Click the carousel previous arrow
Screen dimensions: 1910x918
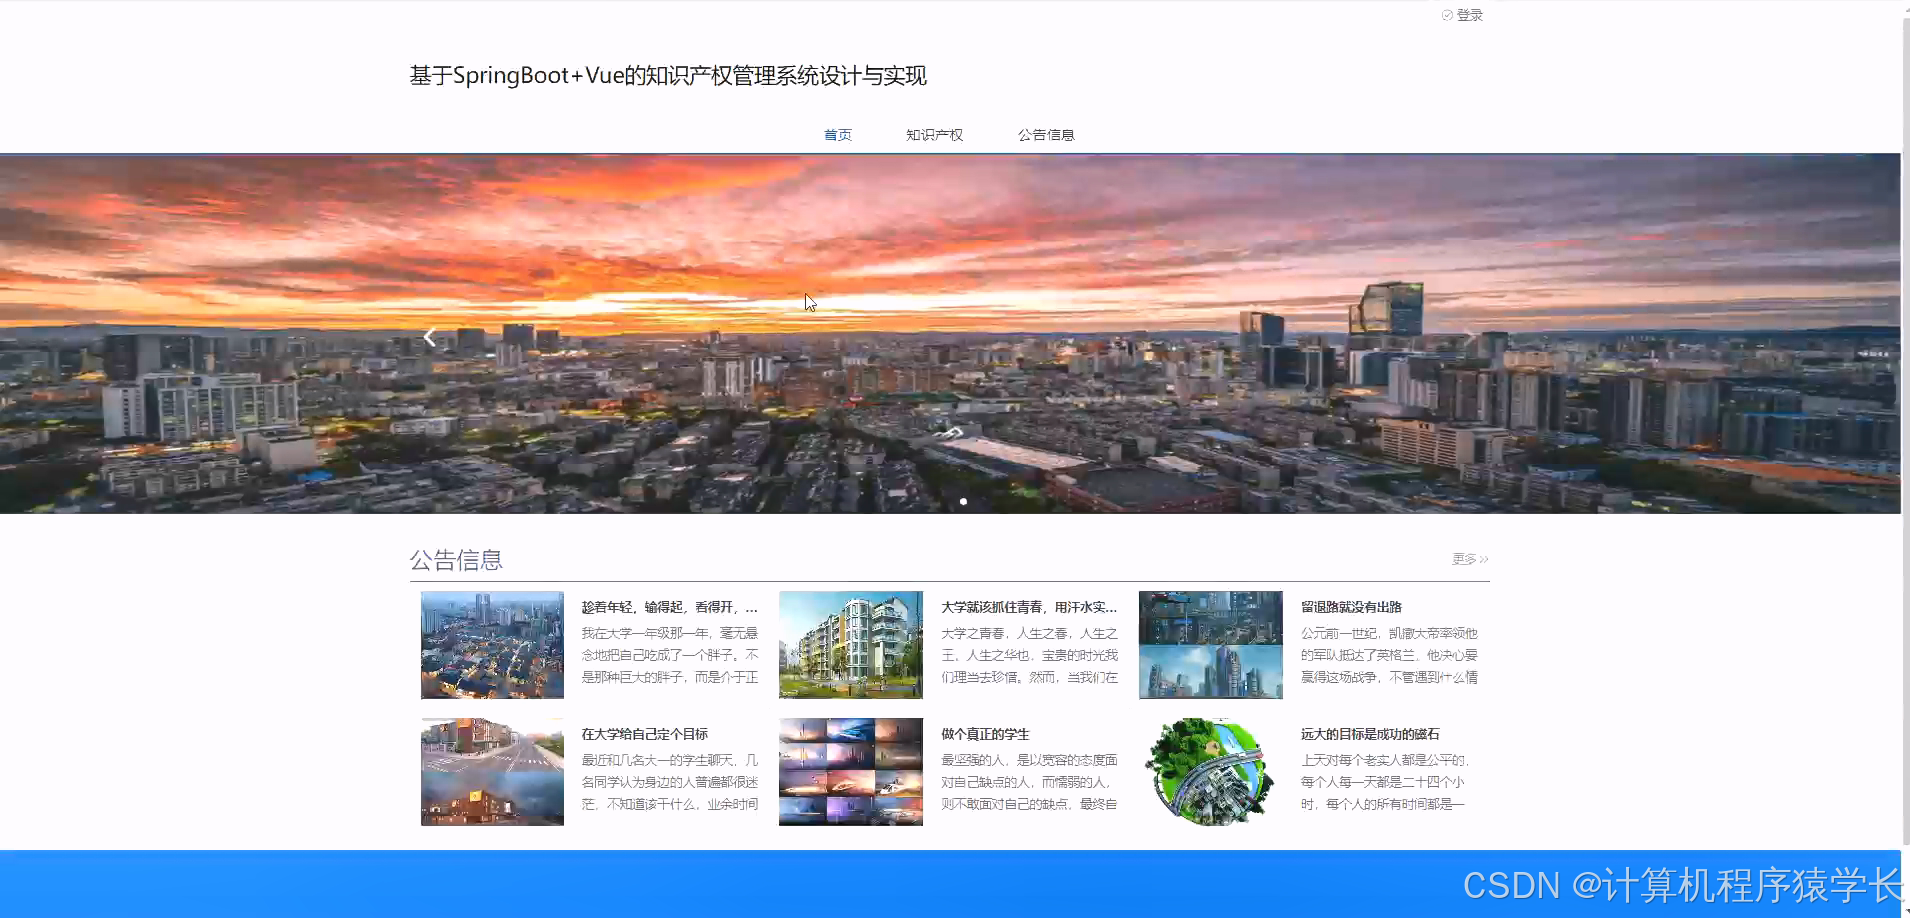point(430,335)
